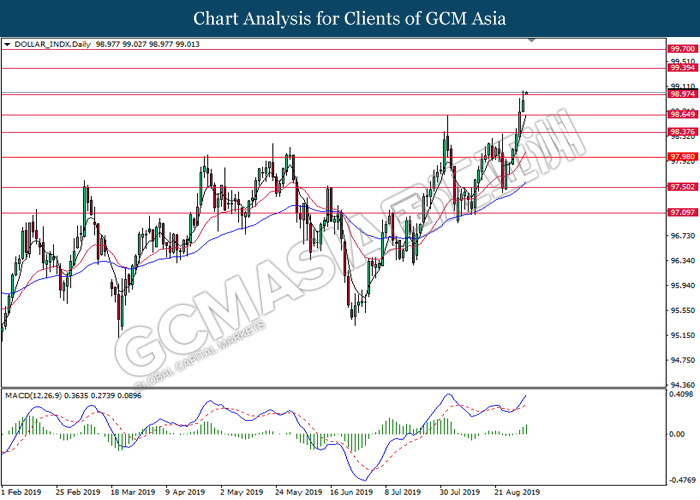
Task: Click the 25 Feb 2019 date label
Action: point(78,492)
